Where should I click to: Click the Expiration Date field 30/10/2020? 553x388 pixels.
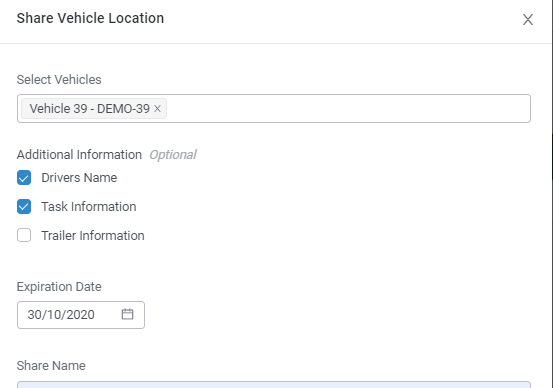[81, 315]
